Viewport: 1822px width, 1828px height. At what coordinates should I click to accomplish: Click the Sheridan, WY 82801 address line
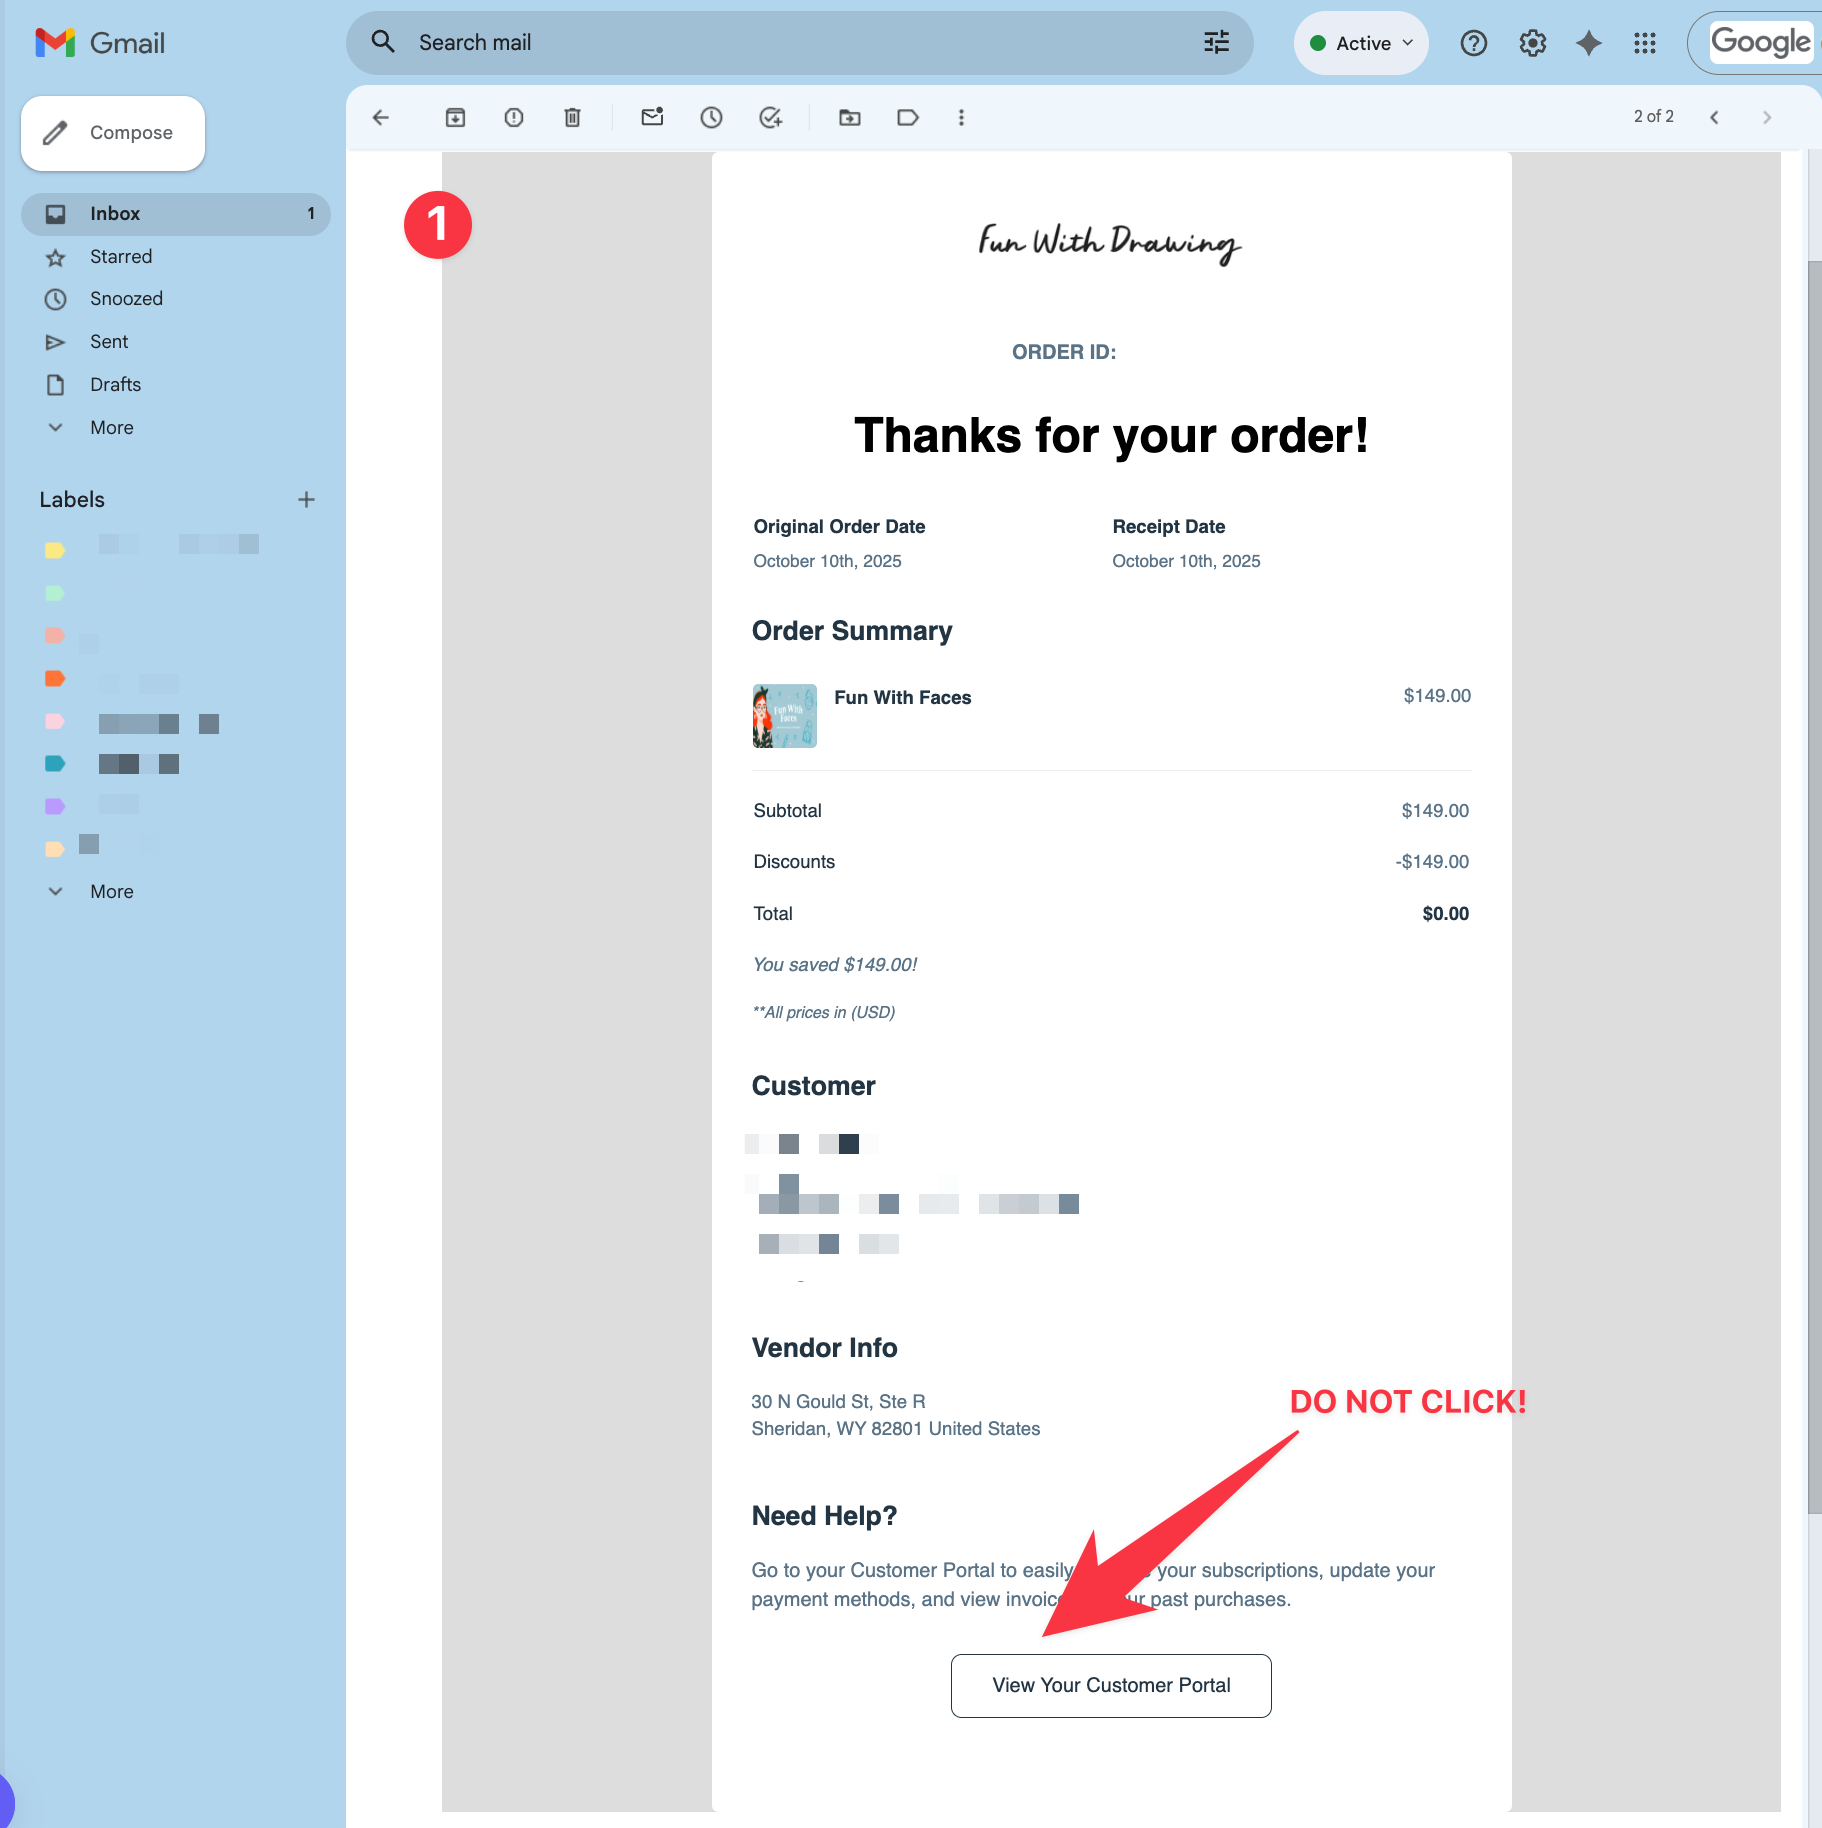click(895, 1429)
